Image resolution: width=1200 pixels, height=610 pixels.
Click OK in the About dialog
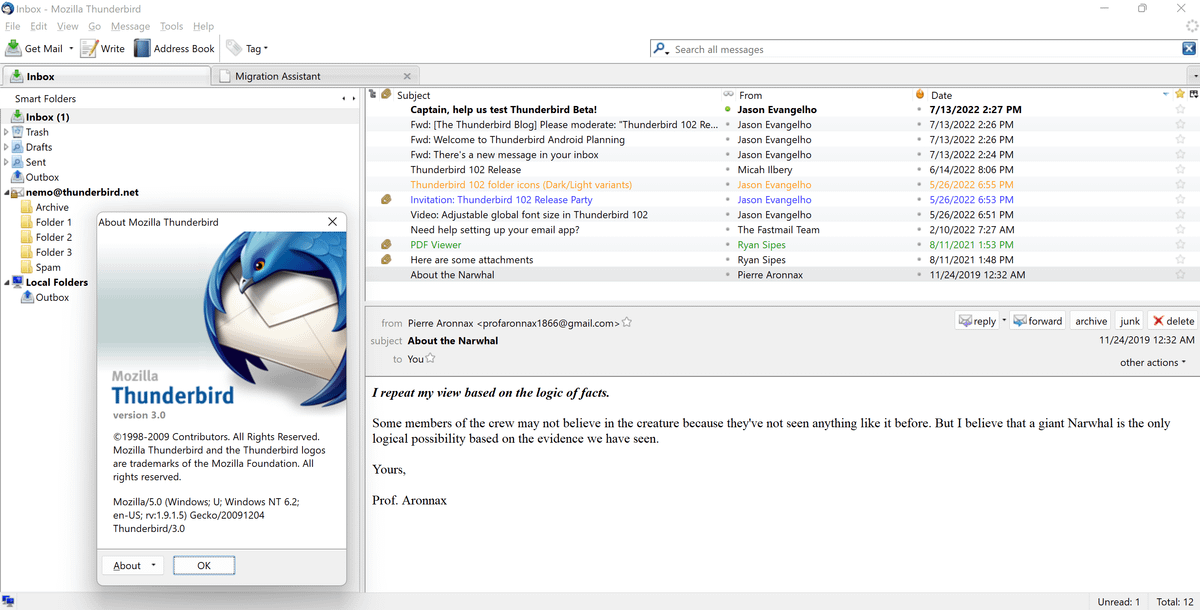coord(204,565)
